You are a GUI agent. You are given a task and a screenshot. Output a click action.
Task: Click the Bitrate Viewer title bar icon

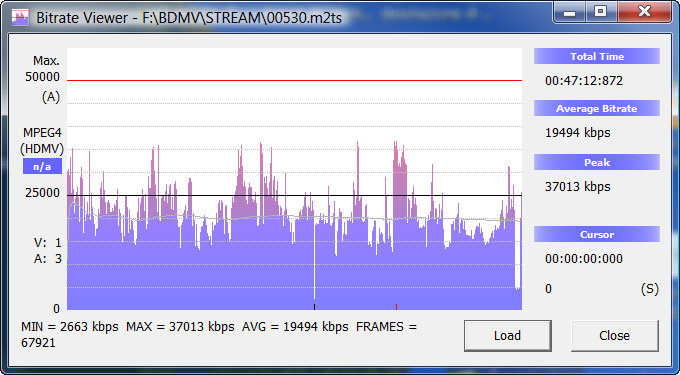pyautogui.click(x=20, y=18)
